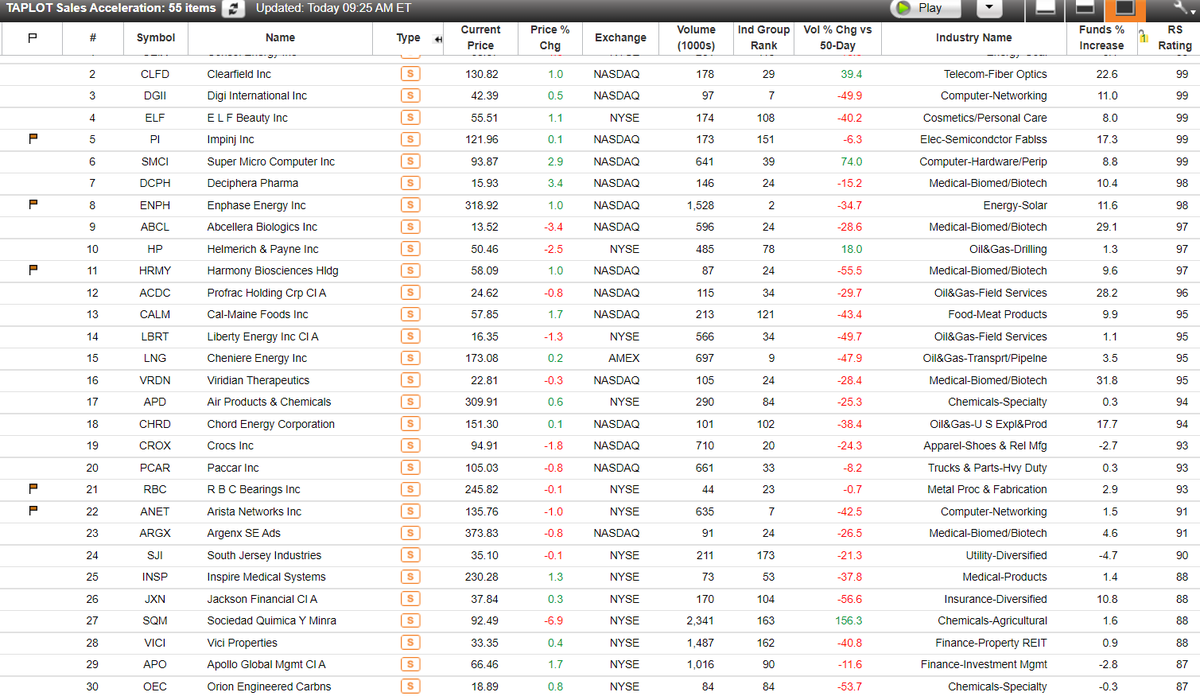This screenshot has height=696, width=1200.
Task: Click the LNG symbol cell
Action: click(x=155, y=358)
